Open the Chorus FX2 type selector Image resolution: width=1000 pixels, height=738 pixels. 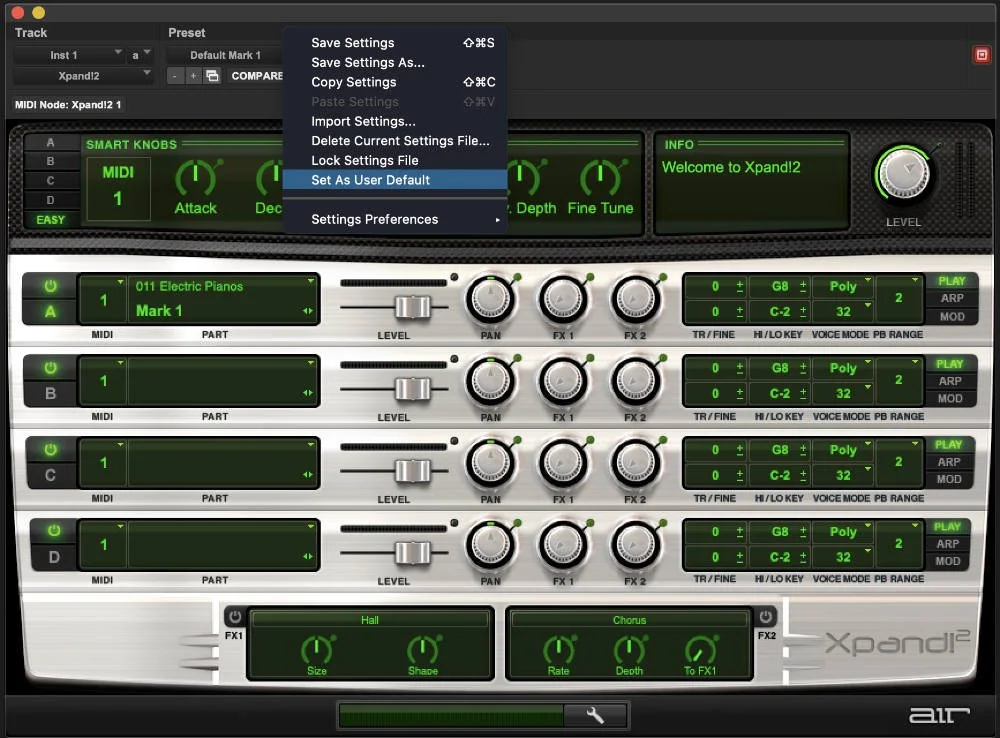click(x=629, y=619)
